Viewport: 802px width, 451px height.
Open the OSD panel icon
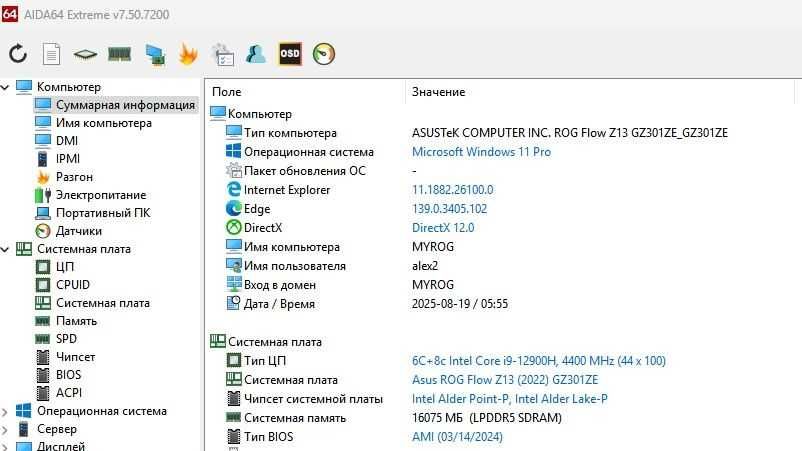[x=290, y=53]
